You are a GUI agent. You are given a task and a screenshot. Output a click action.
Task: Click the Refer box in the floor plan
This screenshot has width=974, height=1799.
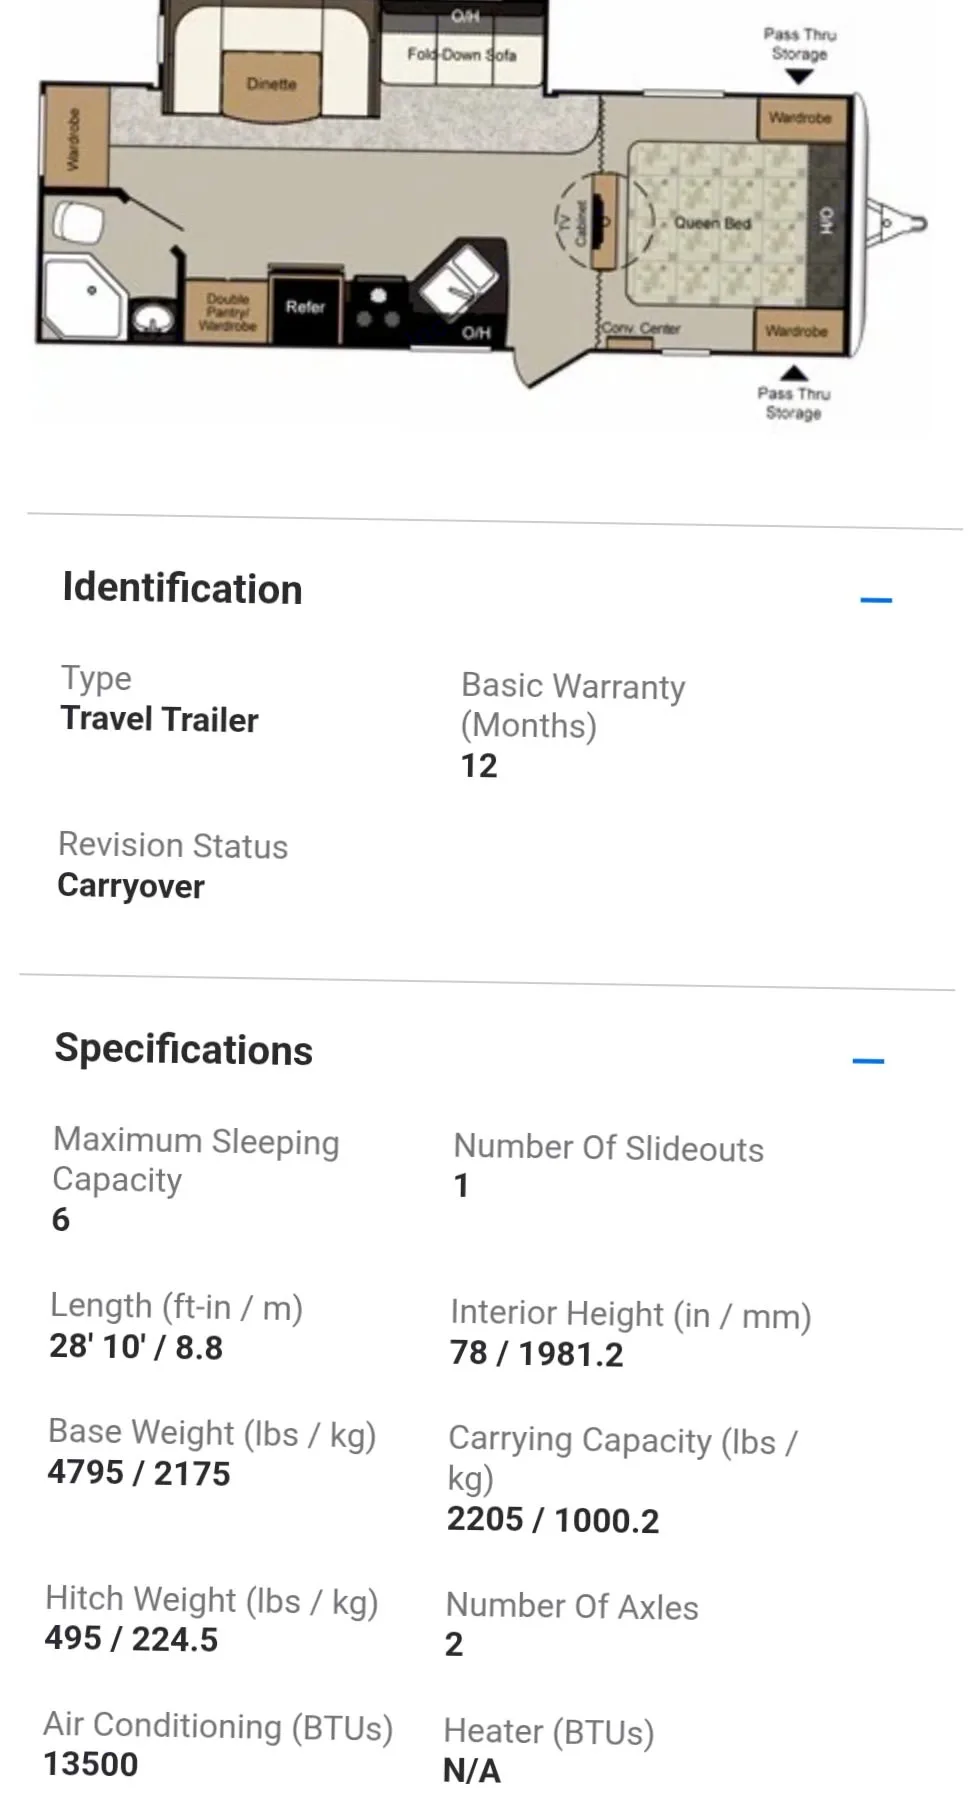point(305,308)
